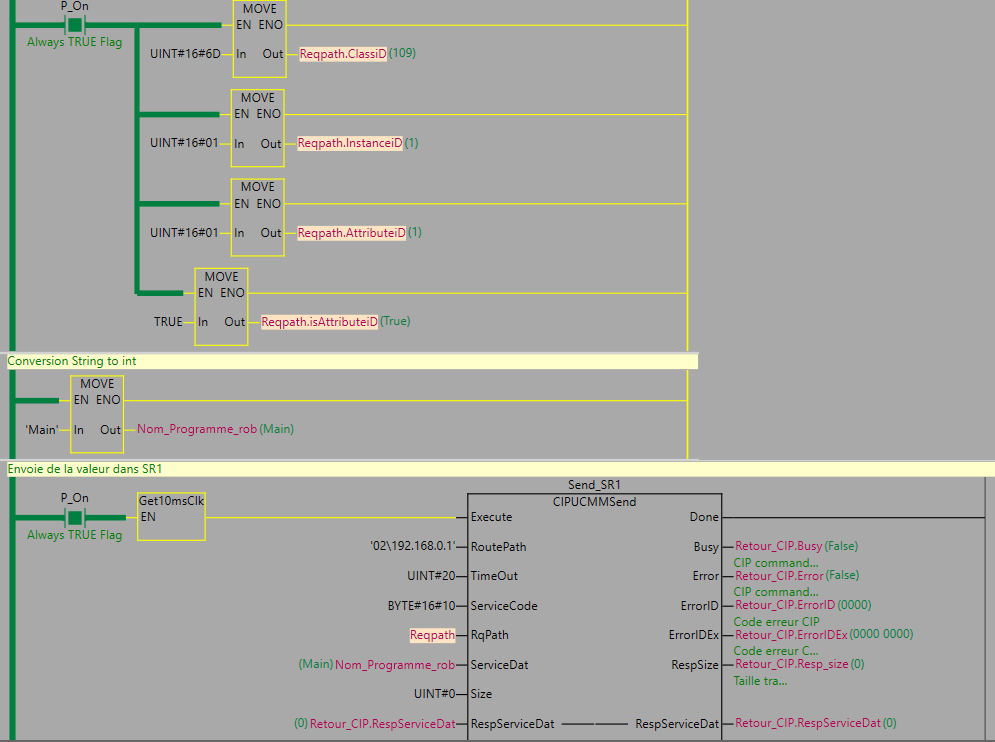Select the Reqpath variable on RqPath input
Screen dimensions: 995x742
[432, 635]
